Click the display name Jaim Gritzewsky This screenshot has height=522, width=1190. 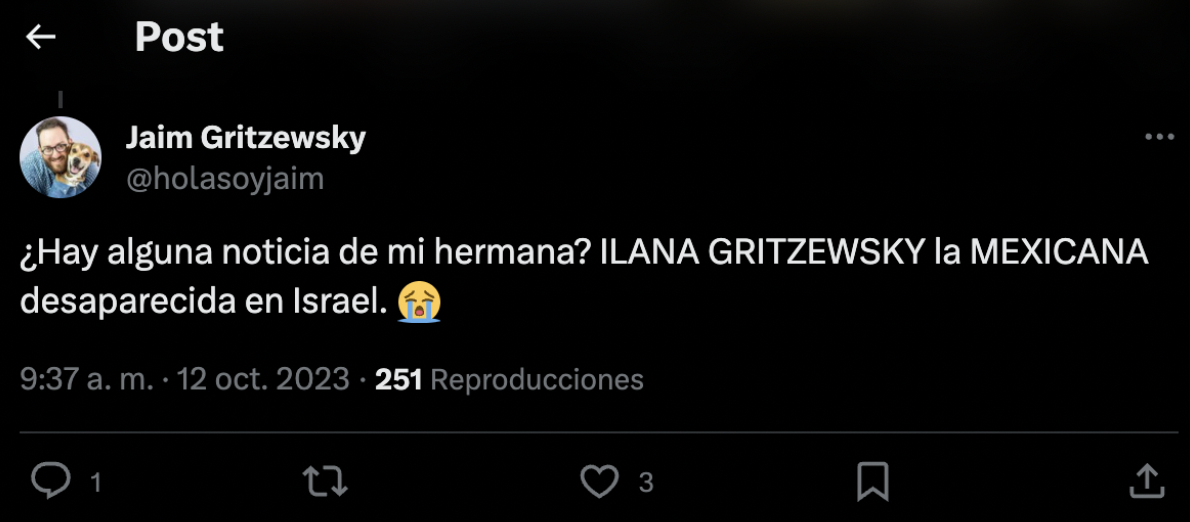click(x=245, y=138)
